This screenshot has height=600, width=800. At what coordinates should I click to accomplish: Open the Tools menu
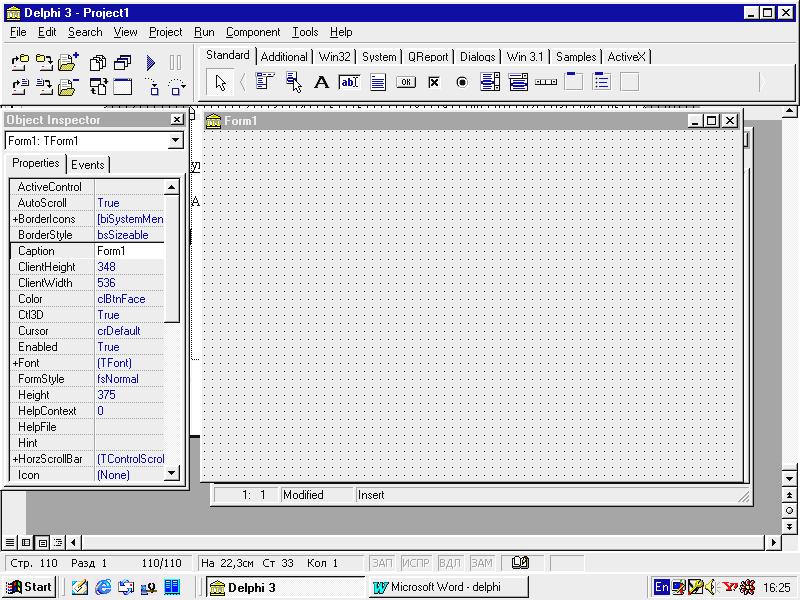(x=305, y=32)
